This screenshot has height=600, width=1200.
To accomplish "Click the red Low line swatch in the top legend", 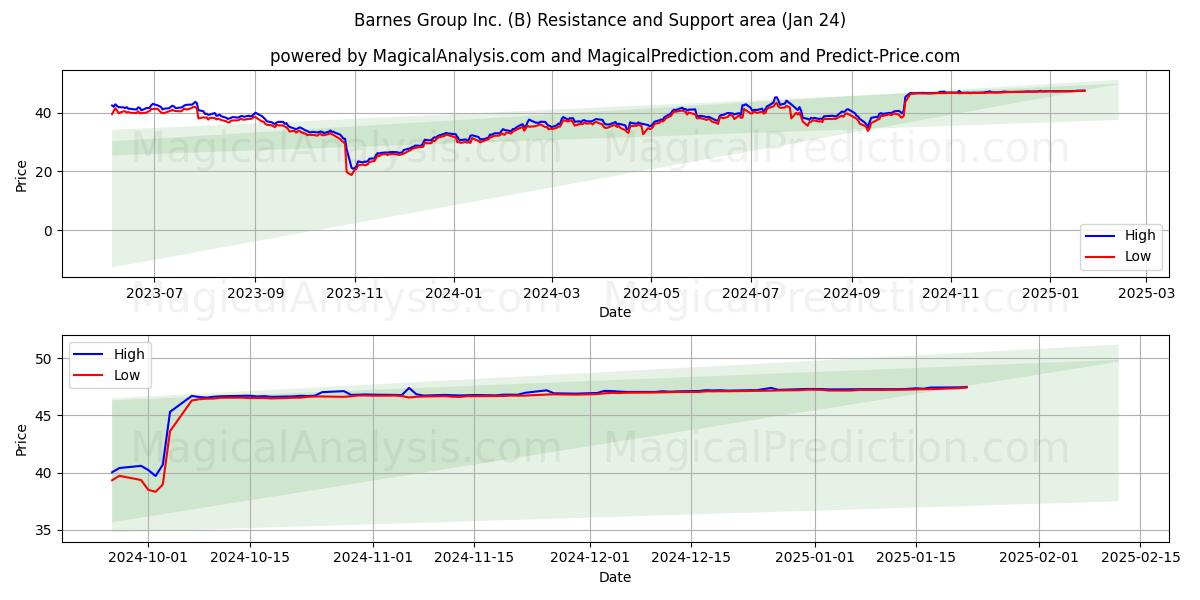I will coord(1102,256).
